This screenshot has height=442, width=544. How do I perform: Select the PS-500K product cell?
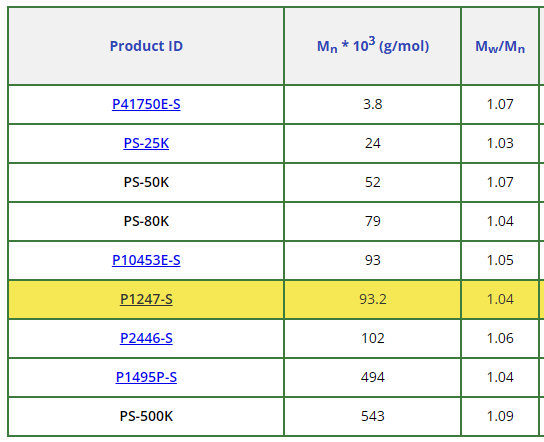146,416
